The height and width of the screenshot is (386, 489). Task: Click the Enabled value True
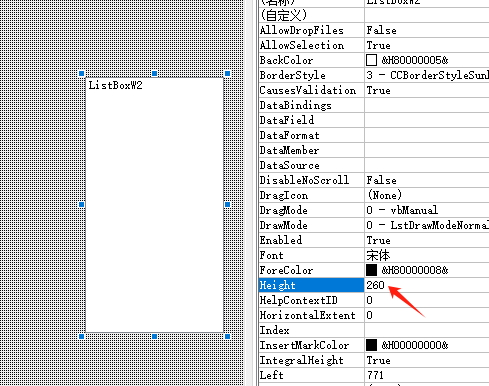[x=379, y=240]
